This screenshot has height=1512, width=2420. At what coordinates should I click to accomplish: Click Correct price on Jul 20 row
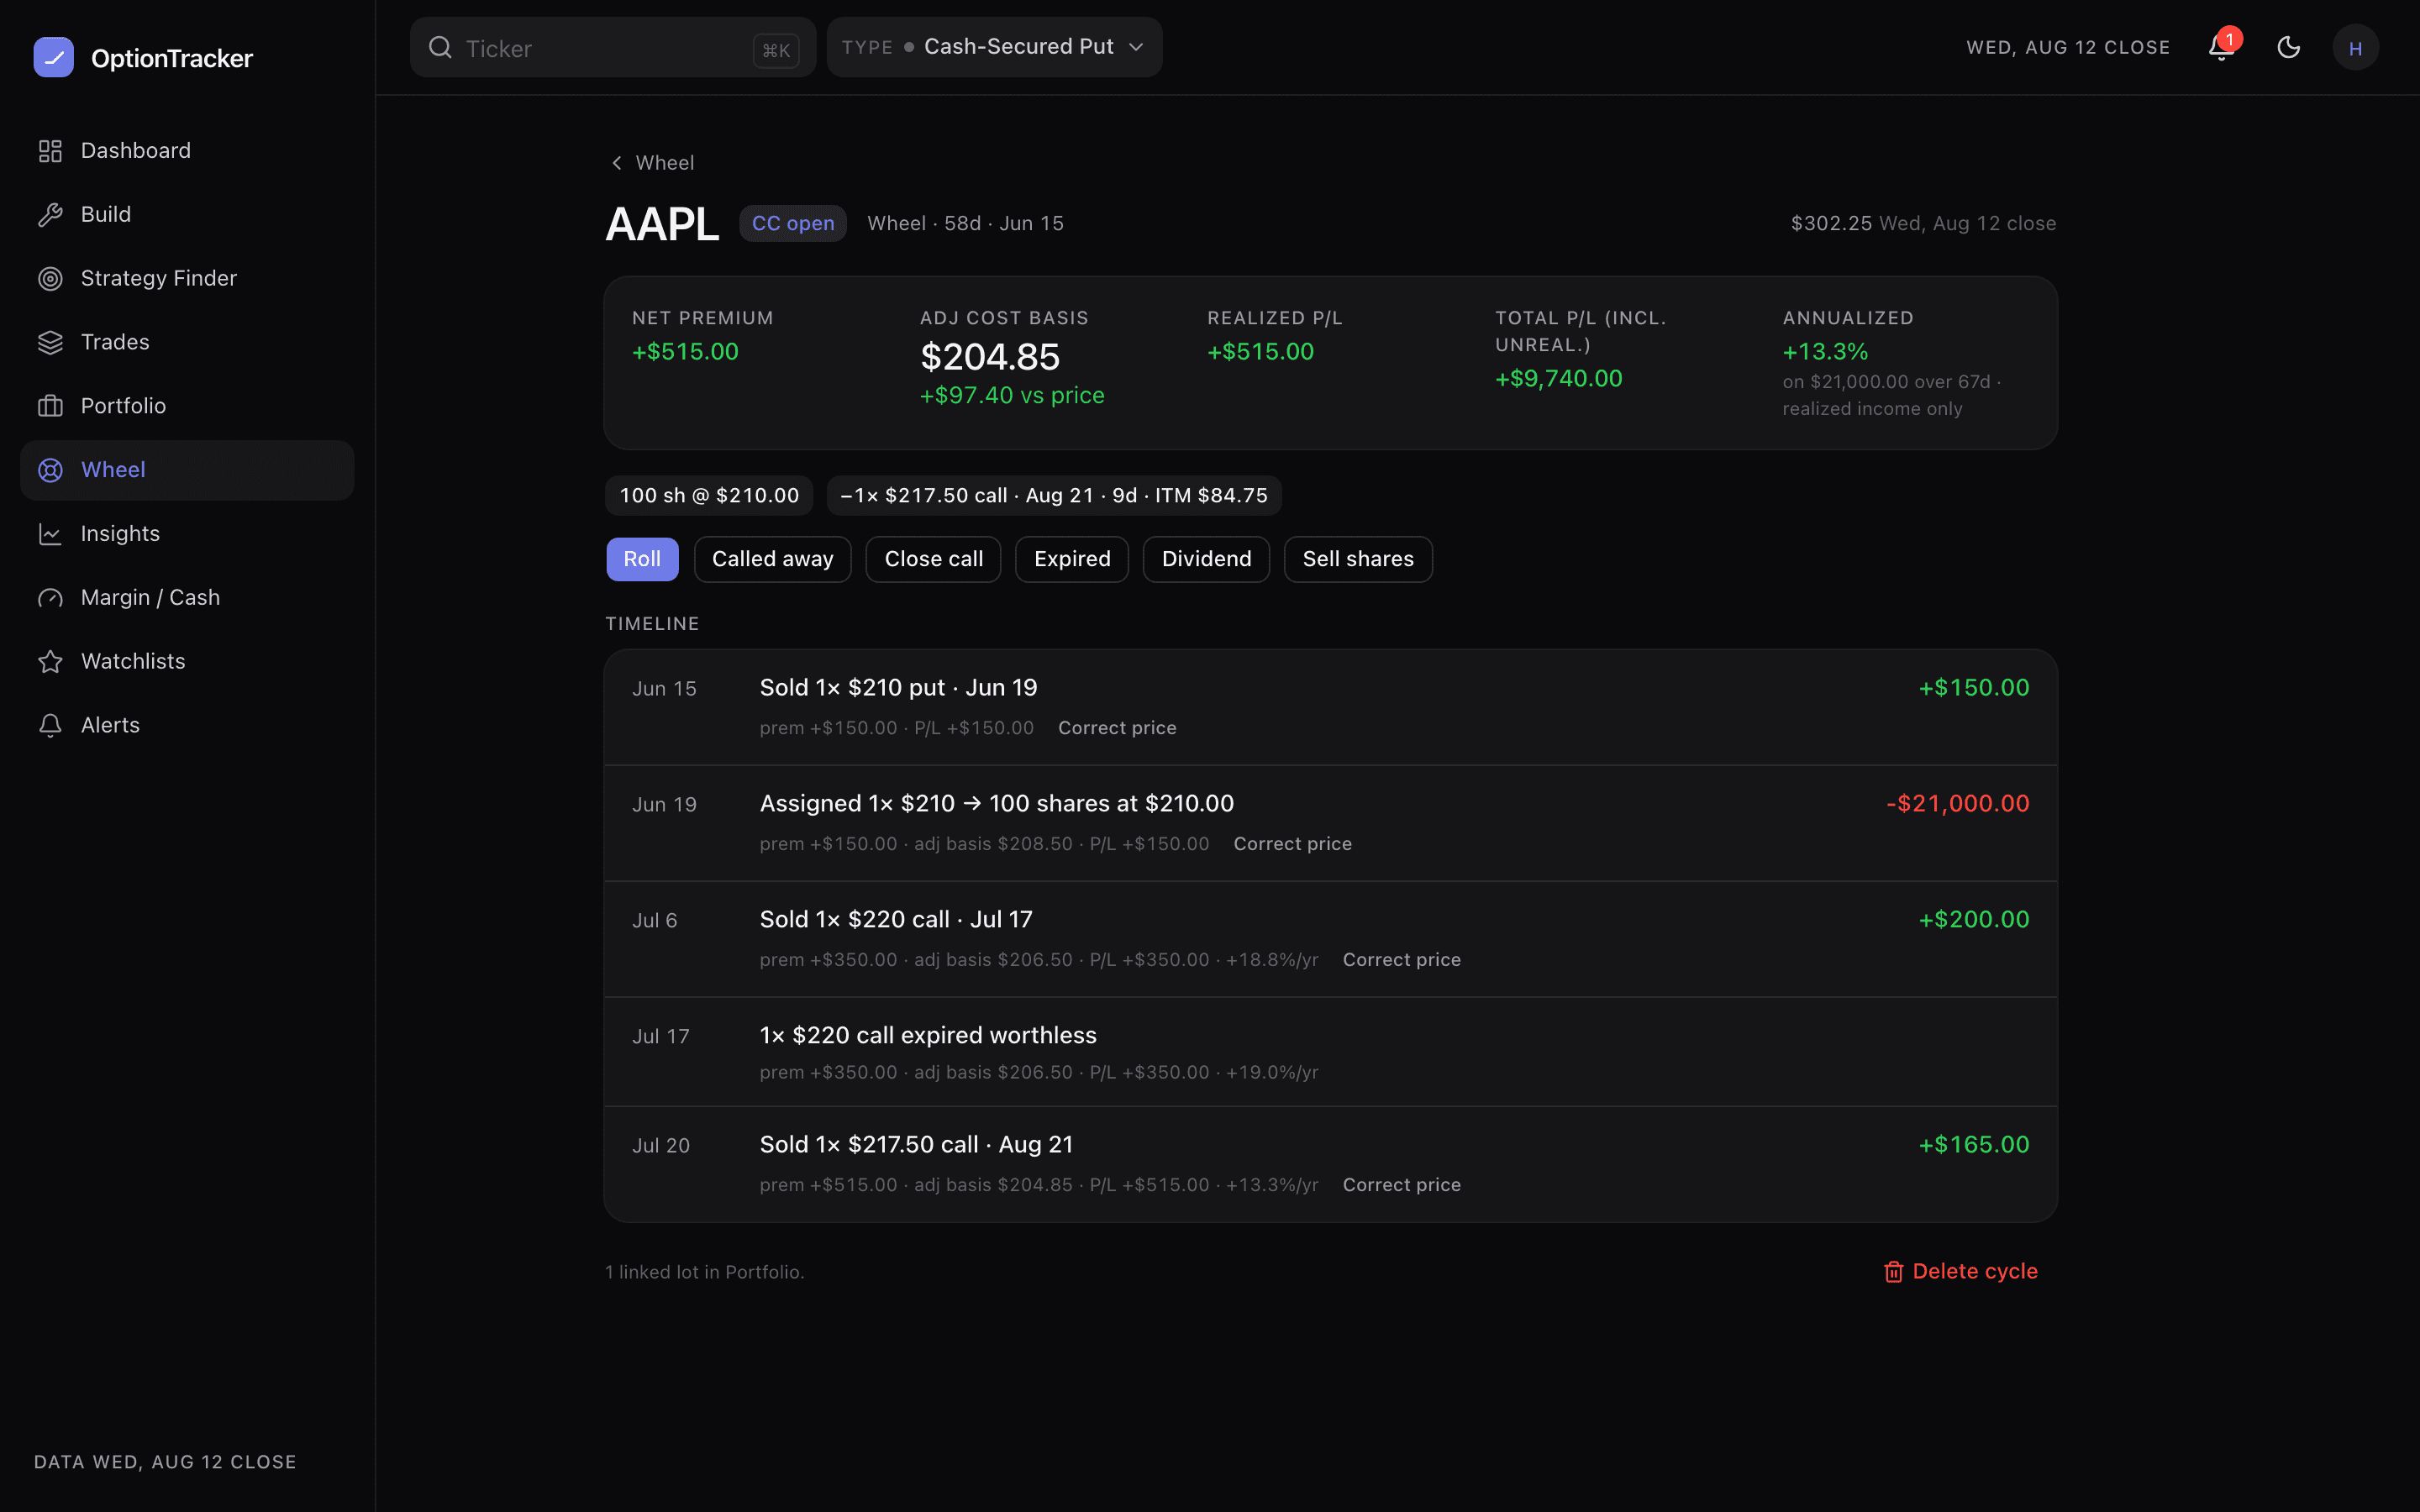pos(1401,1185)
